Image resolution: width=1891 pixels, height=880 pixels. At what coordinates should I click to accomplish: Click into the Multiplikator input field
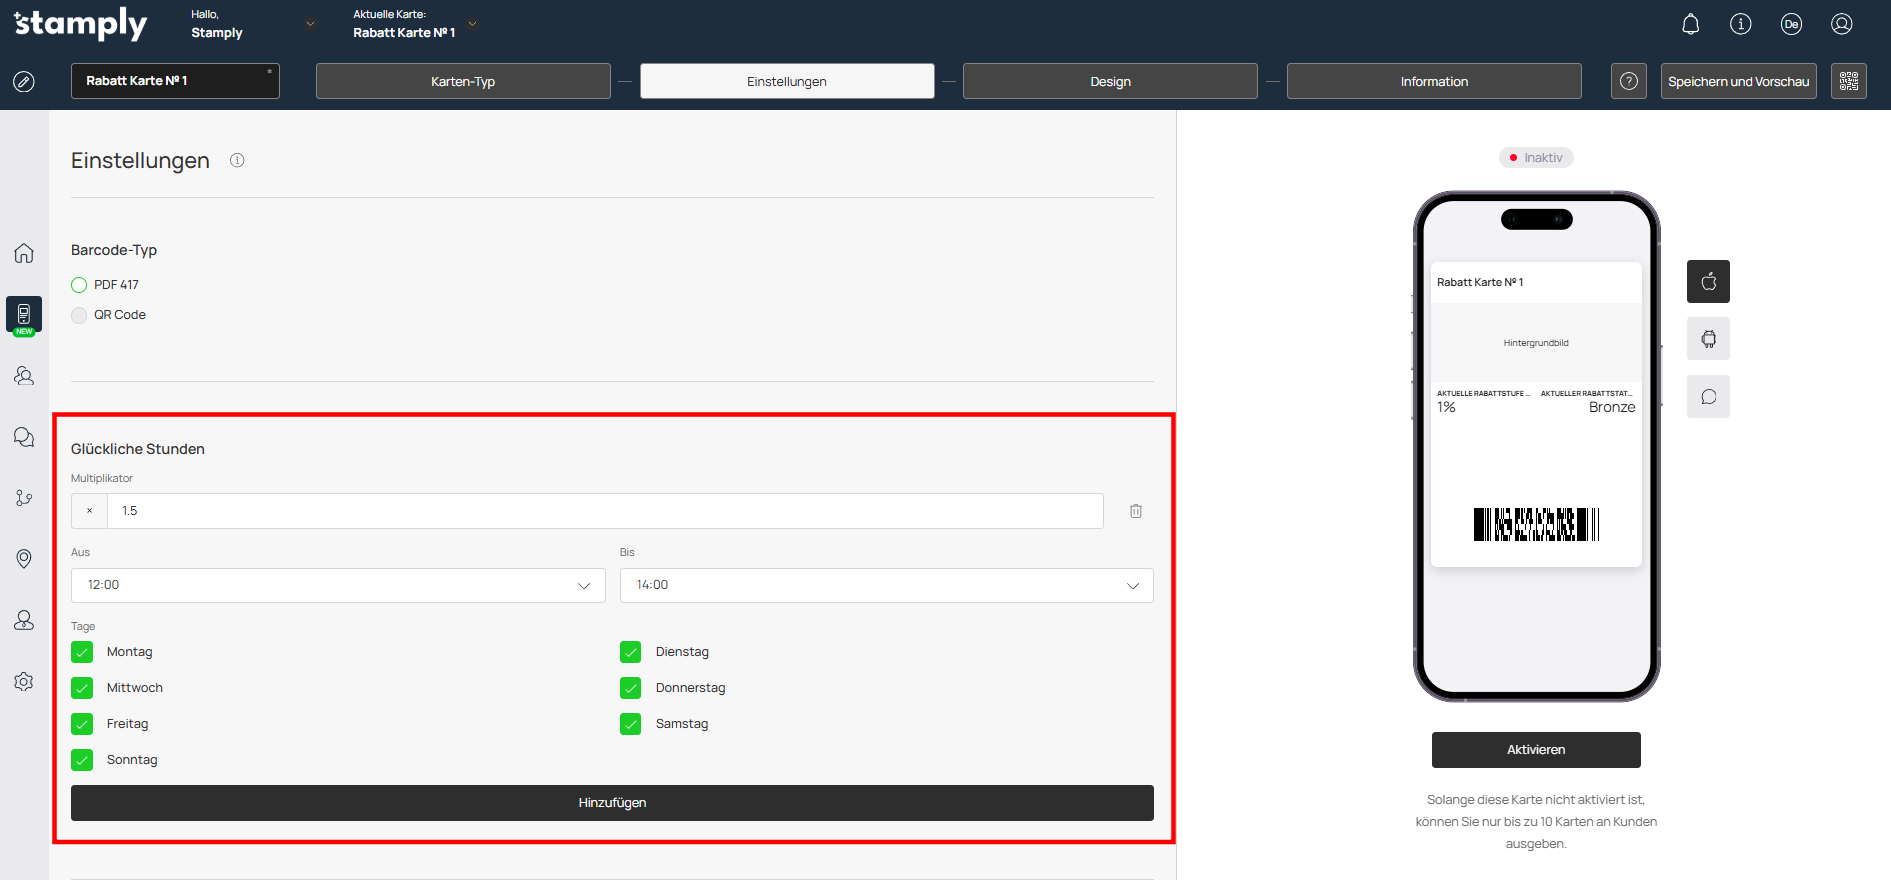point(604,511)
